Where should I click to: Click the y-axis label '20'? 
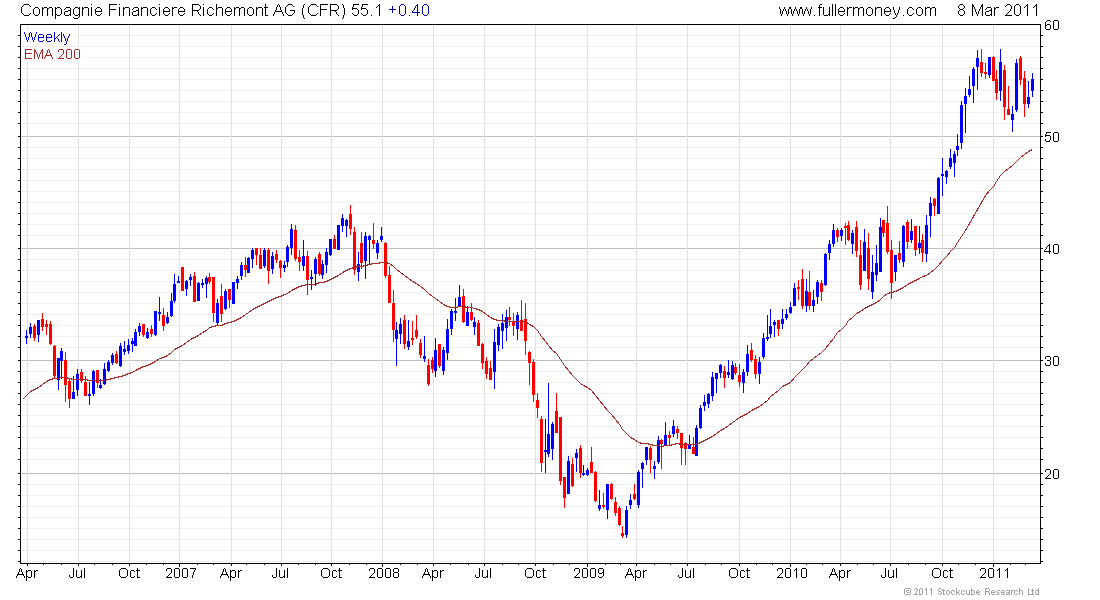pyautogui.click(x=1052, y=474)
